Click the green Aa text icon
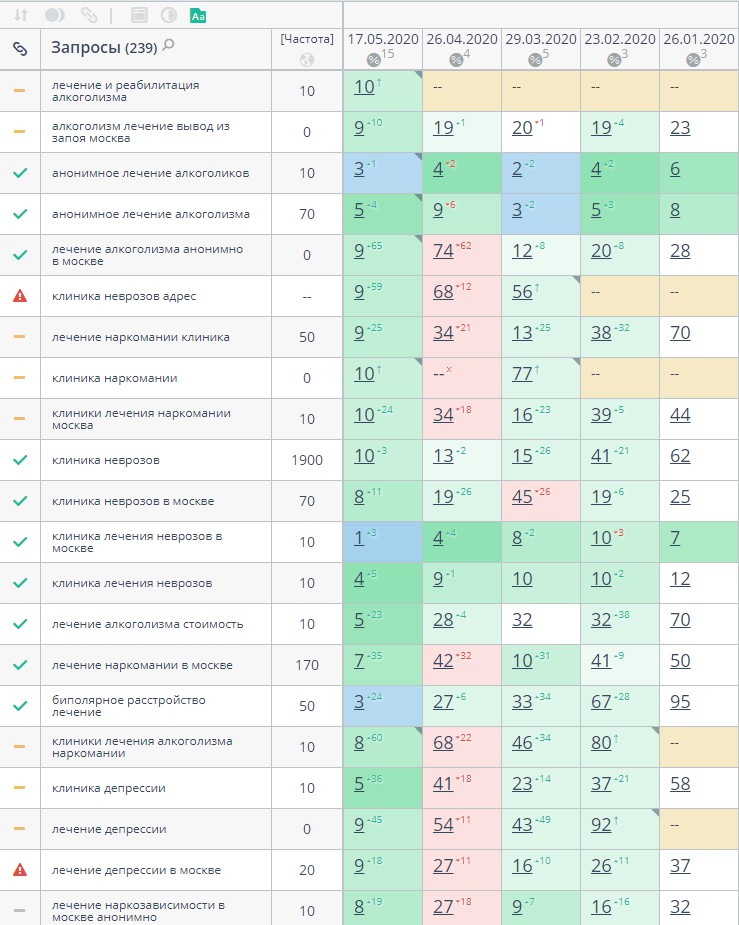This screenshot has height=925, width=739. tap(198, 15)
